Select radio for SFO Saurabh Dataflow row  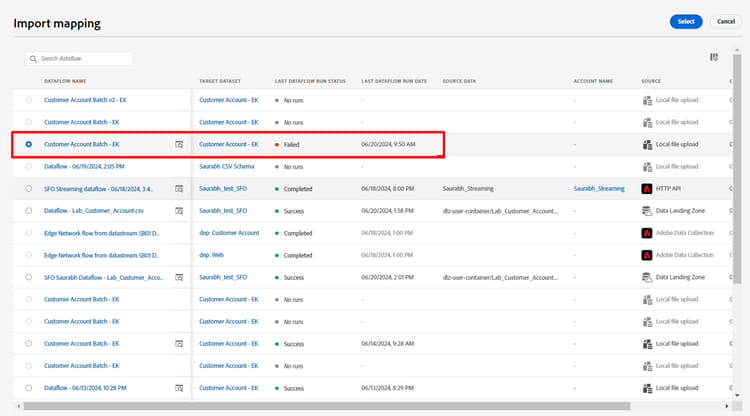point(29,277)
